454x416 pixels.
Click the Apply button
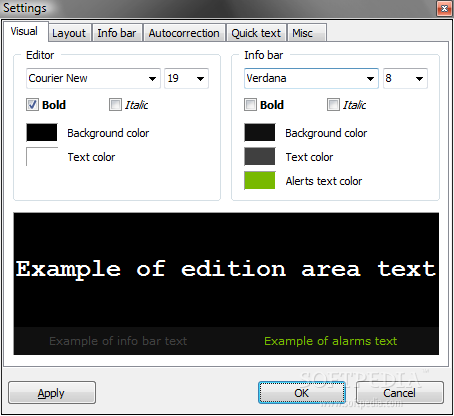click(52, 393)
